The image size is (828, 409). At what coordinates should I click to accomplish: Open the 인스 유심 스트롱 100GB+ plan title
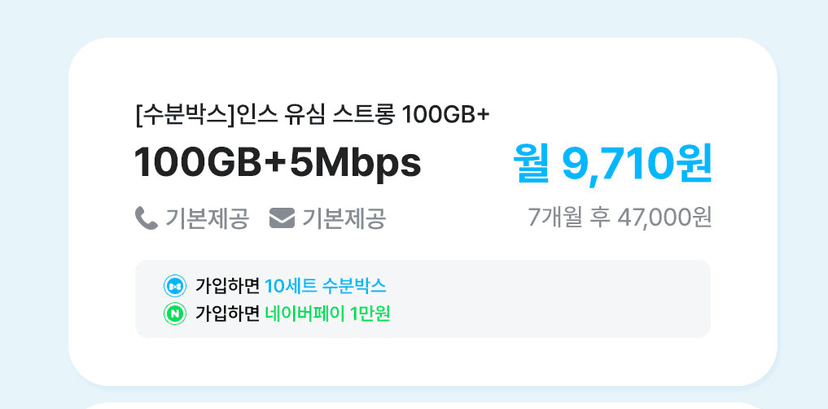tap(364, 115)
